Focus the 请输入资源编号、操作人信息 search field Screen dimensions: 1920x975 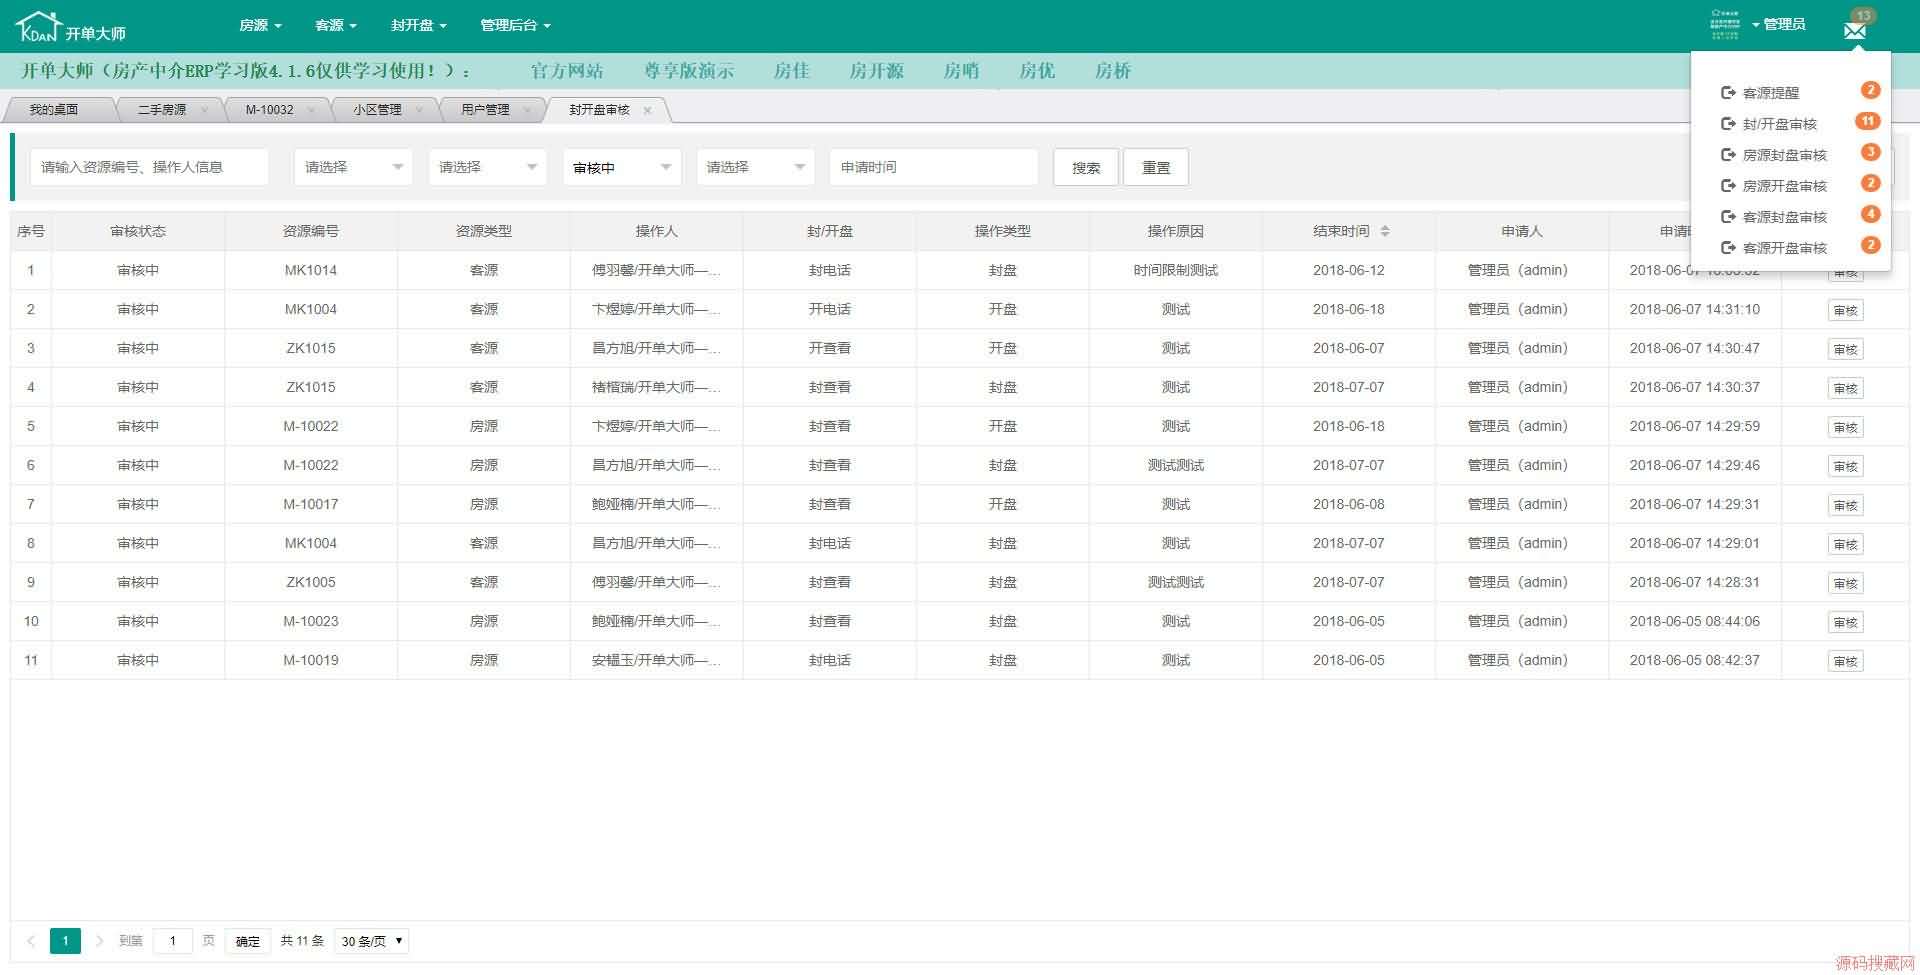coord(149,167)
